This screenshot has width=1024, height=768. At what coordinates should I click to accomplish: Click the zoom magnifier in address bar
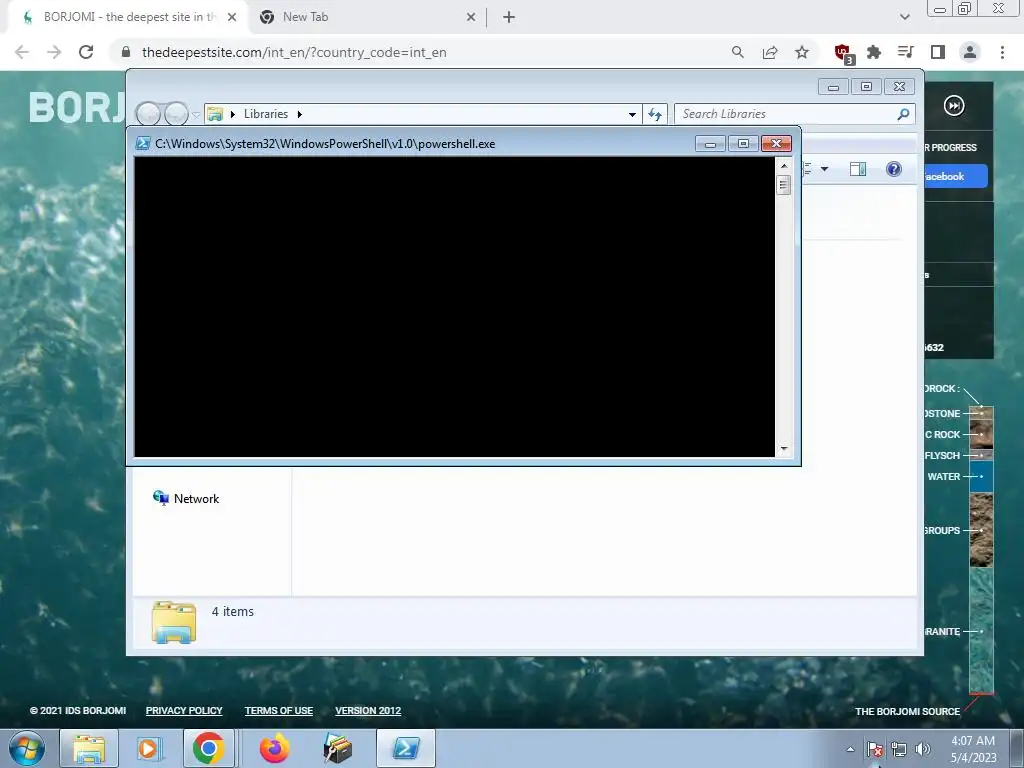pyautogui.click(x=737, y=52)
